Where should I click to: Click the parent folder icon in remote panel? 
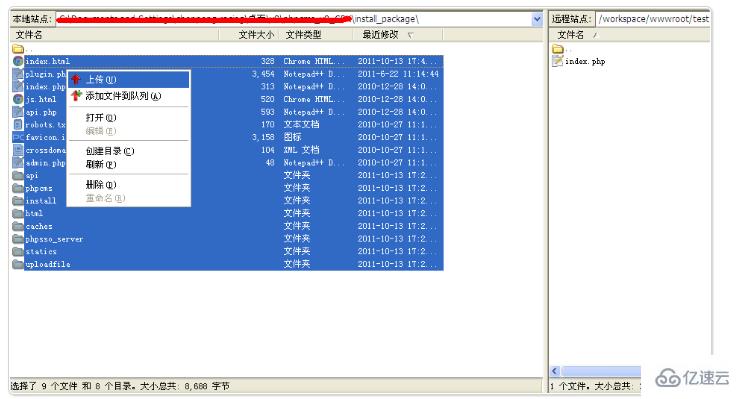(x=558, y=48)
